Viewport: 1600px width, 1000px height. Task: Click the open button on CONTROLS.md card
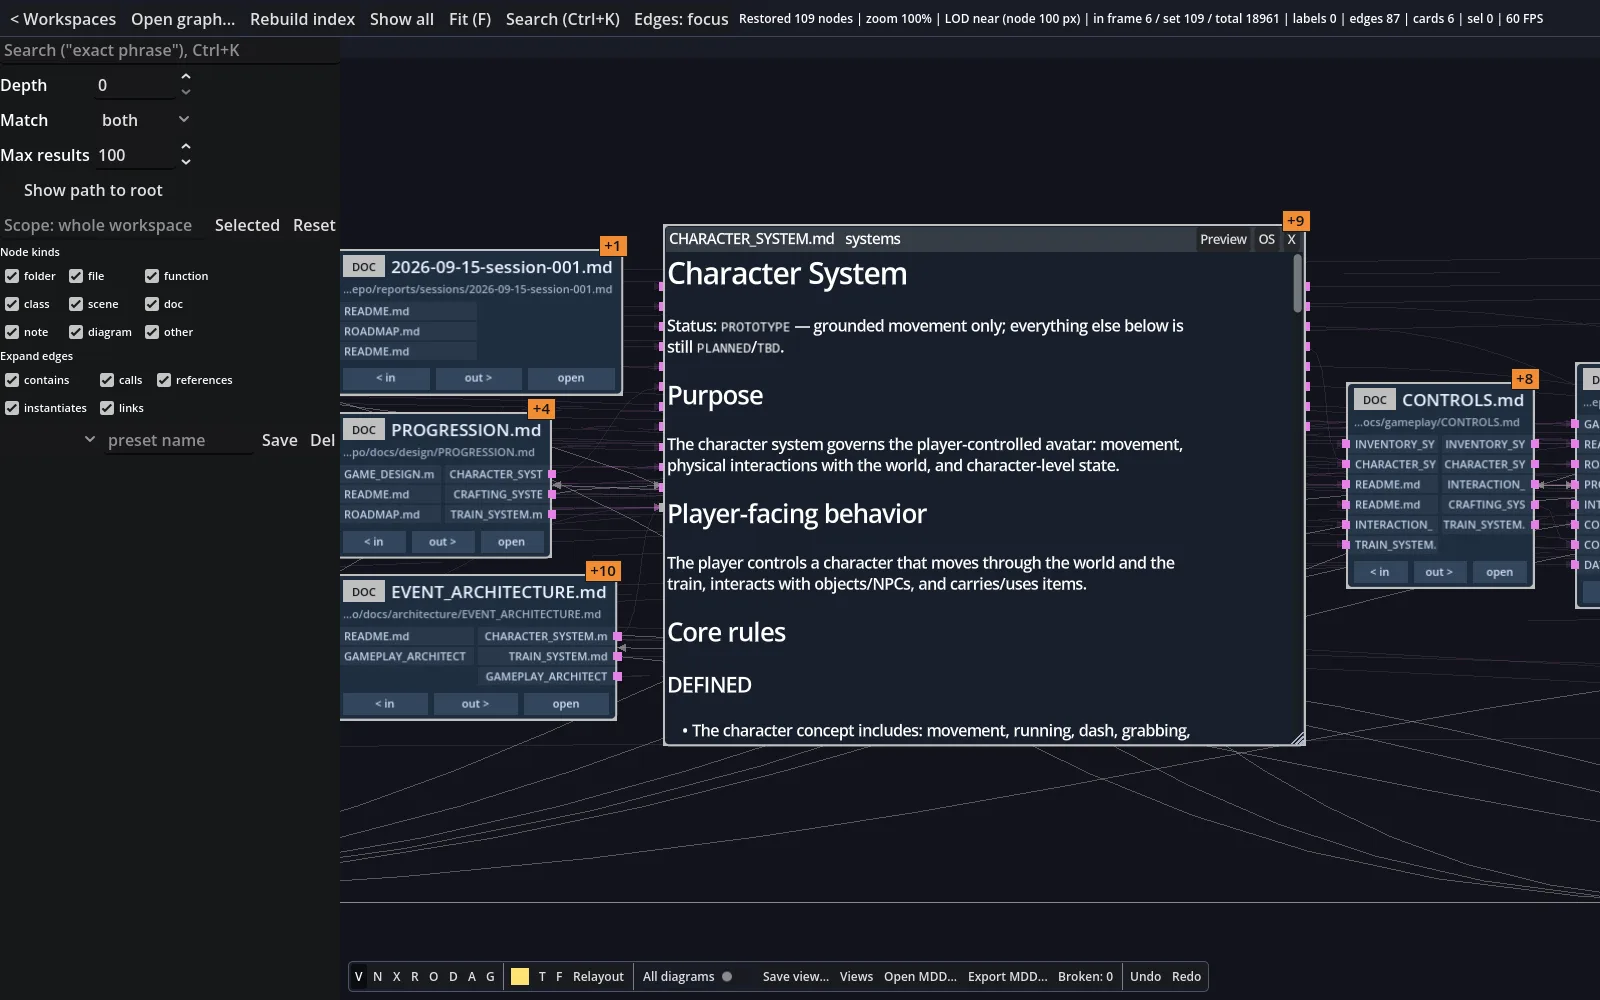point(1499,572)
